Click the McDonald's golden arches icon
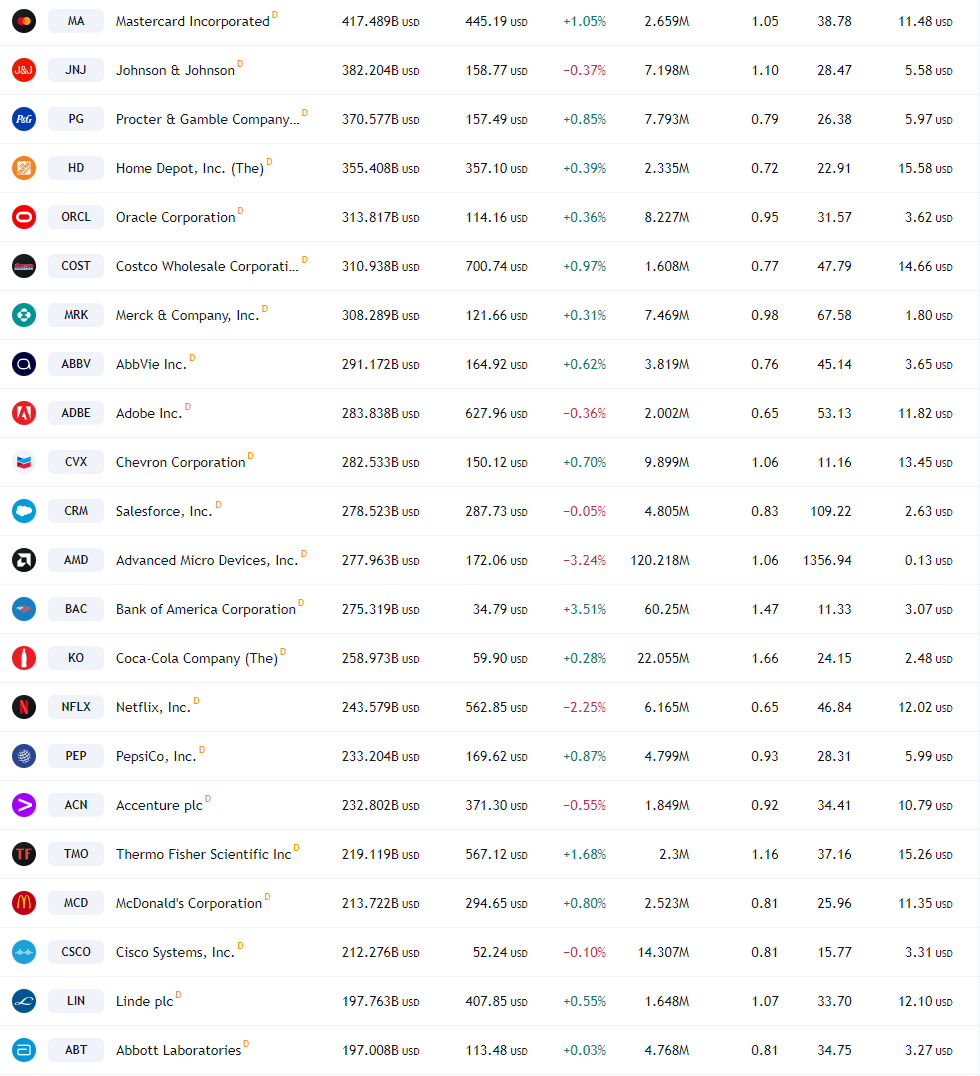Image resolution: width=980 pixels, height=1076 pixels. coord(24,903)
